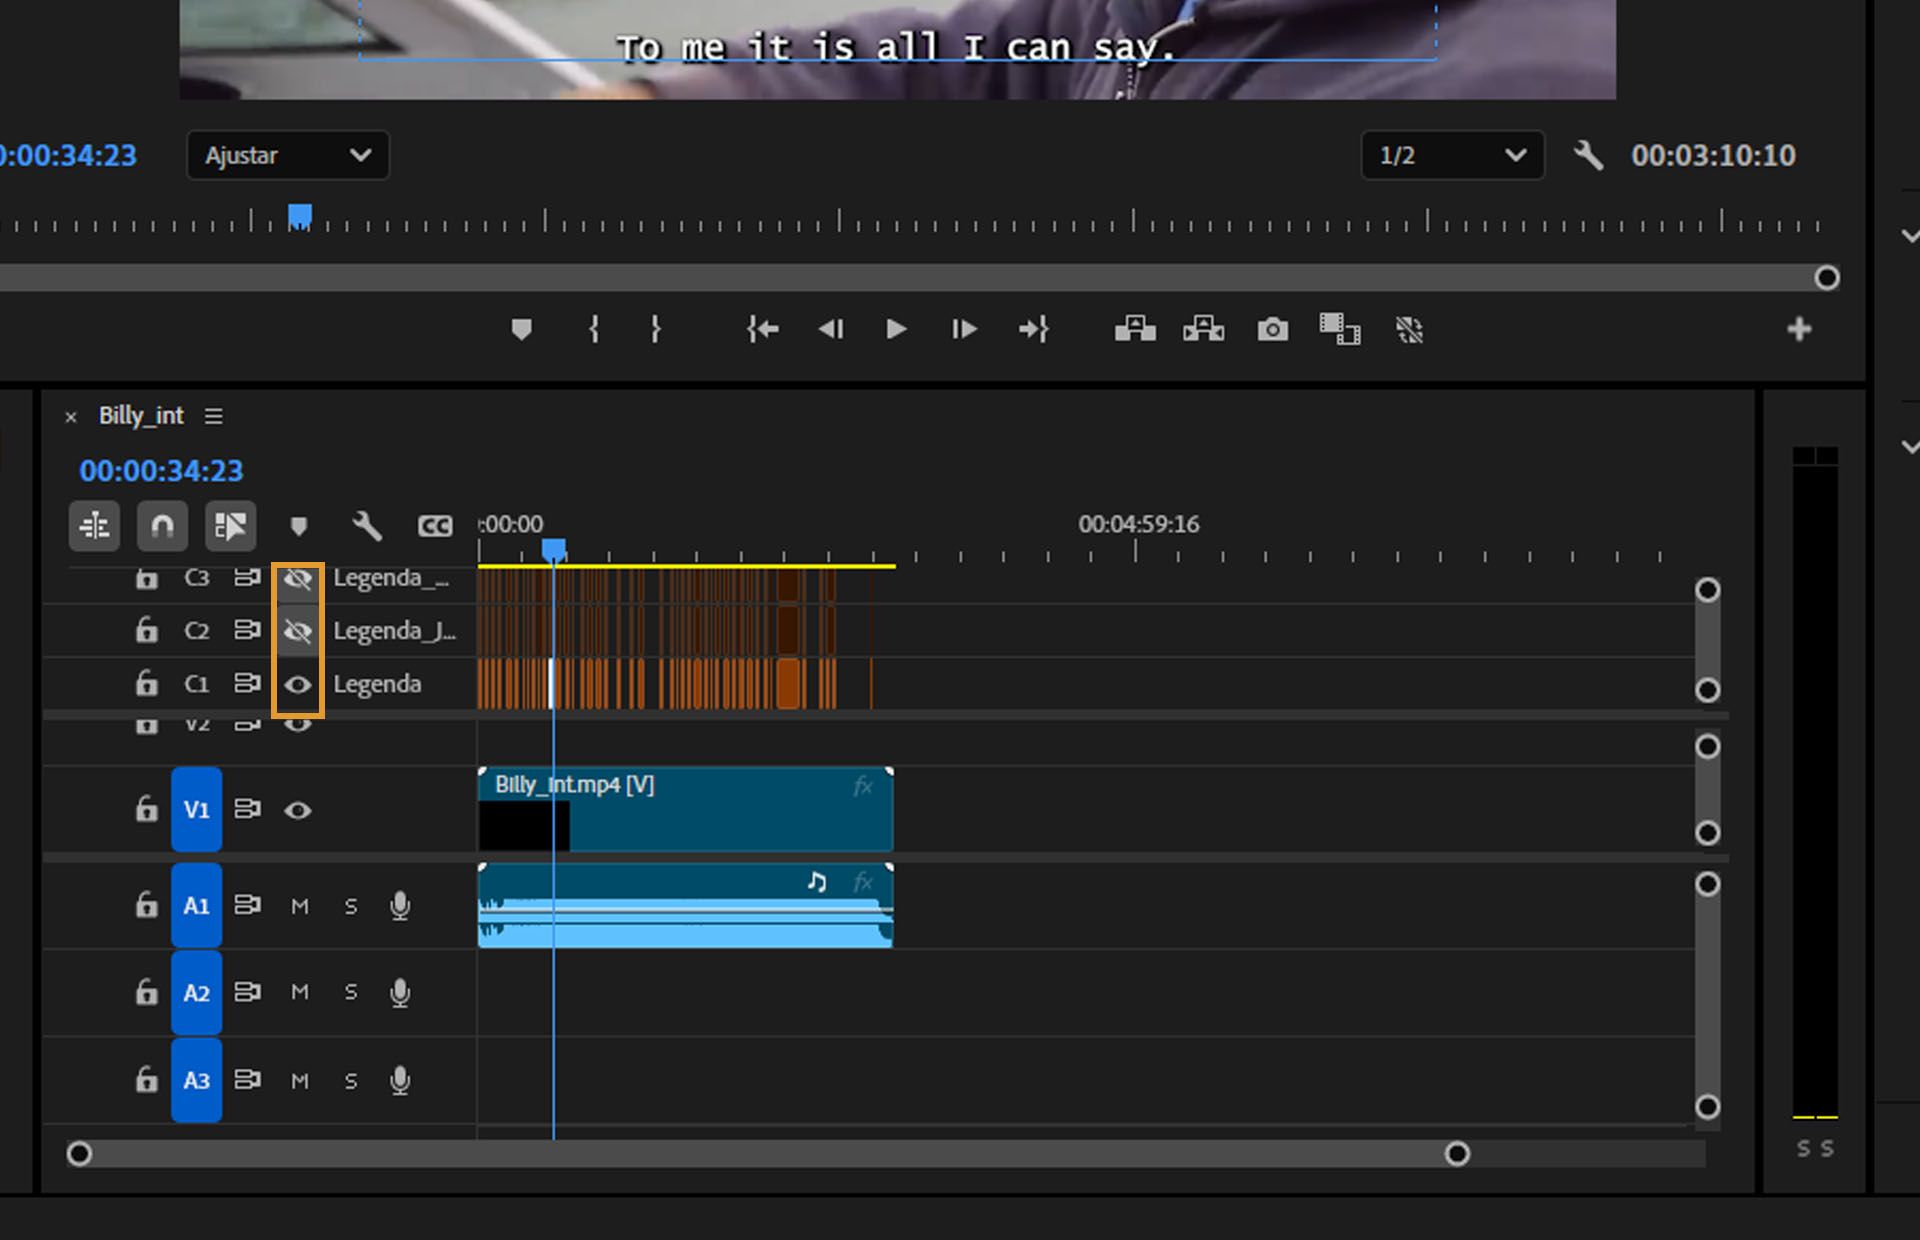Click the plus Button Editor icon

click(x=1799, y=329)
